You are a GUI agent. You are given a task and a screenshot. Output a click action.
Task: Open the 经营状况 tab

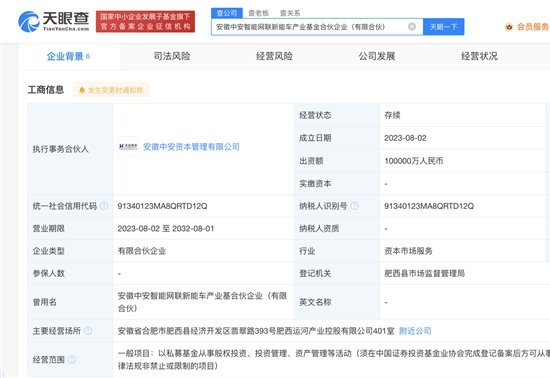(x=479, y=56)
